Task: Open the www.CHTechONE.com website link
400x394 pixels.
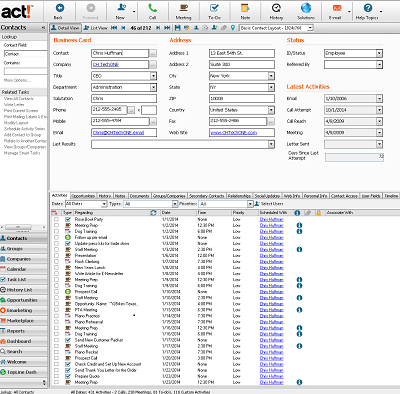Action: point(234,133)
